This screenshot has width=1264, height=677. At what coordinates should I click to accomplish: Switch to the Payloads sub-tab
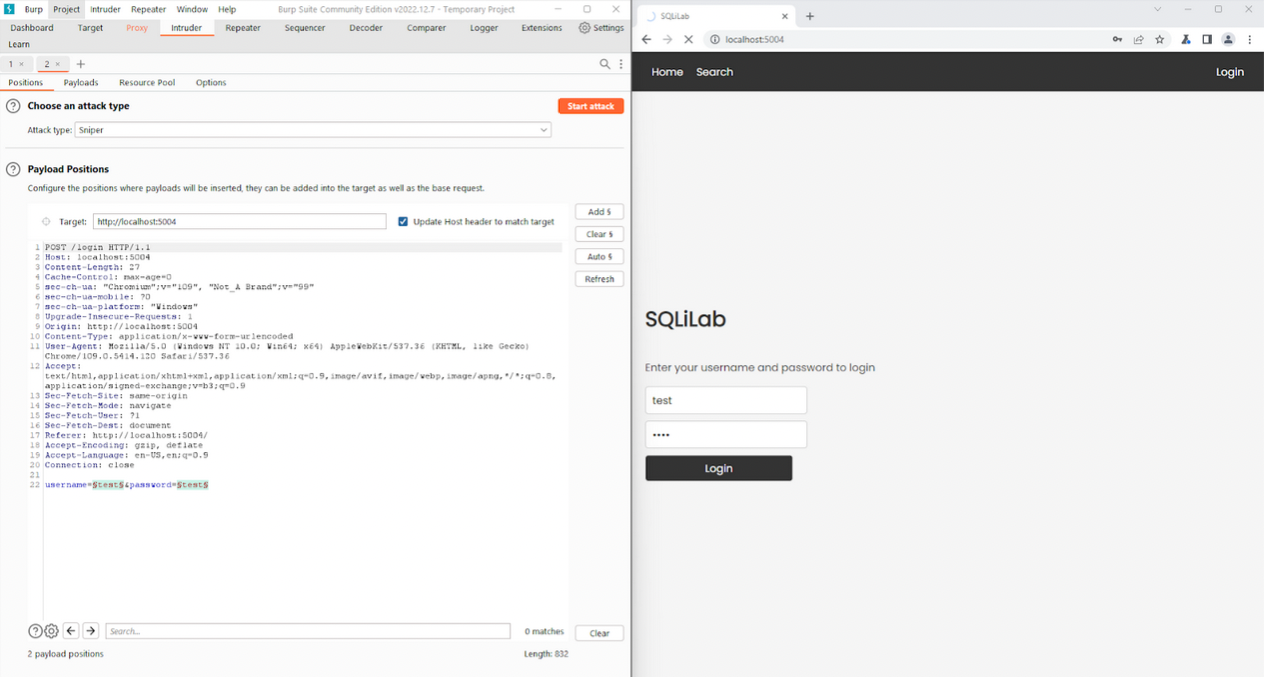81,83
